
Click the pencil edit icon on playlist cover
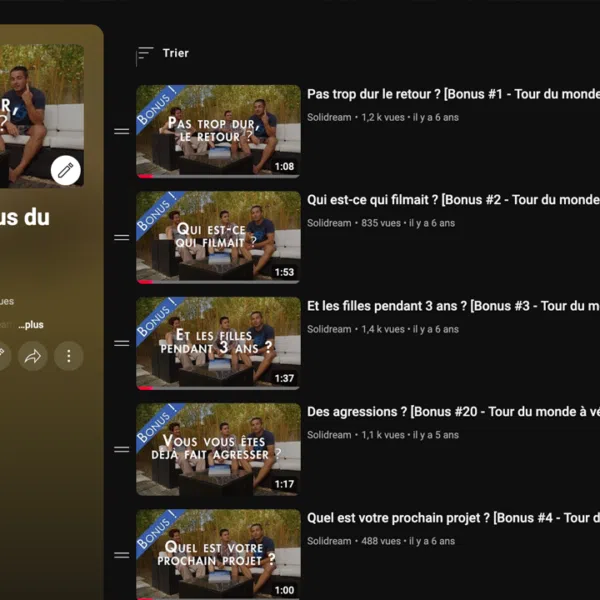(66, 170)
